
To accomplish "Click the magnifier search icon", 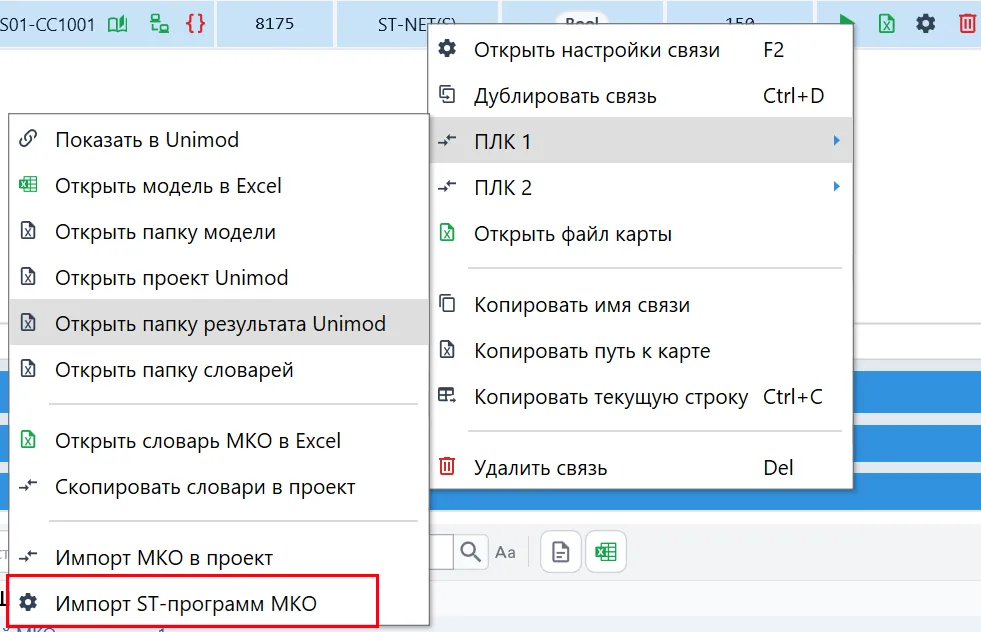I will 470,552.
